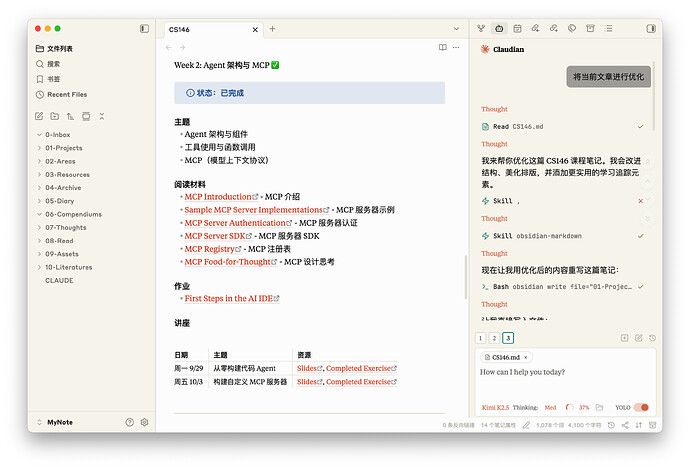This screenshot has width=690, height=468.
Task: Toggle the YOLO mode switch
Action: [x=642, y=407]
